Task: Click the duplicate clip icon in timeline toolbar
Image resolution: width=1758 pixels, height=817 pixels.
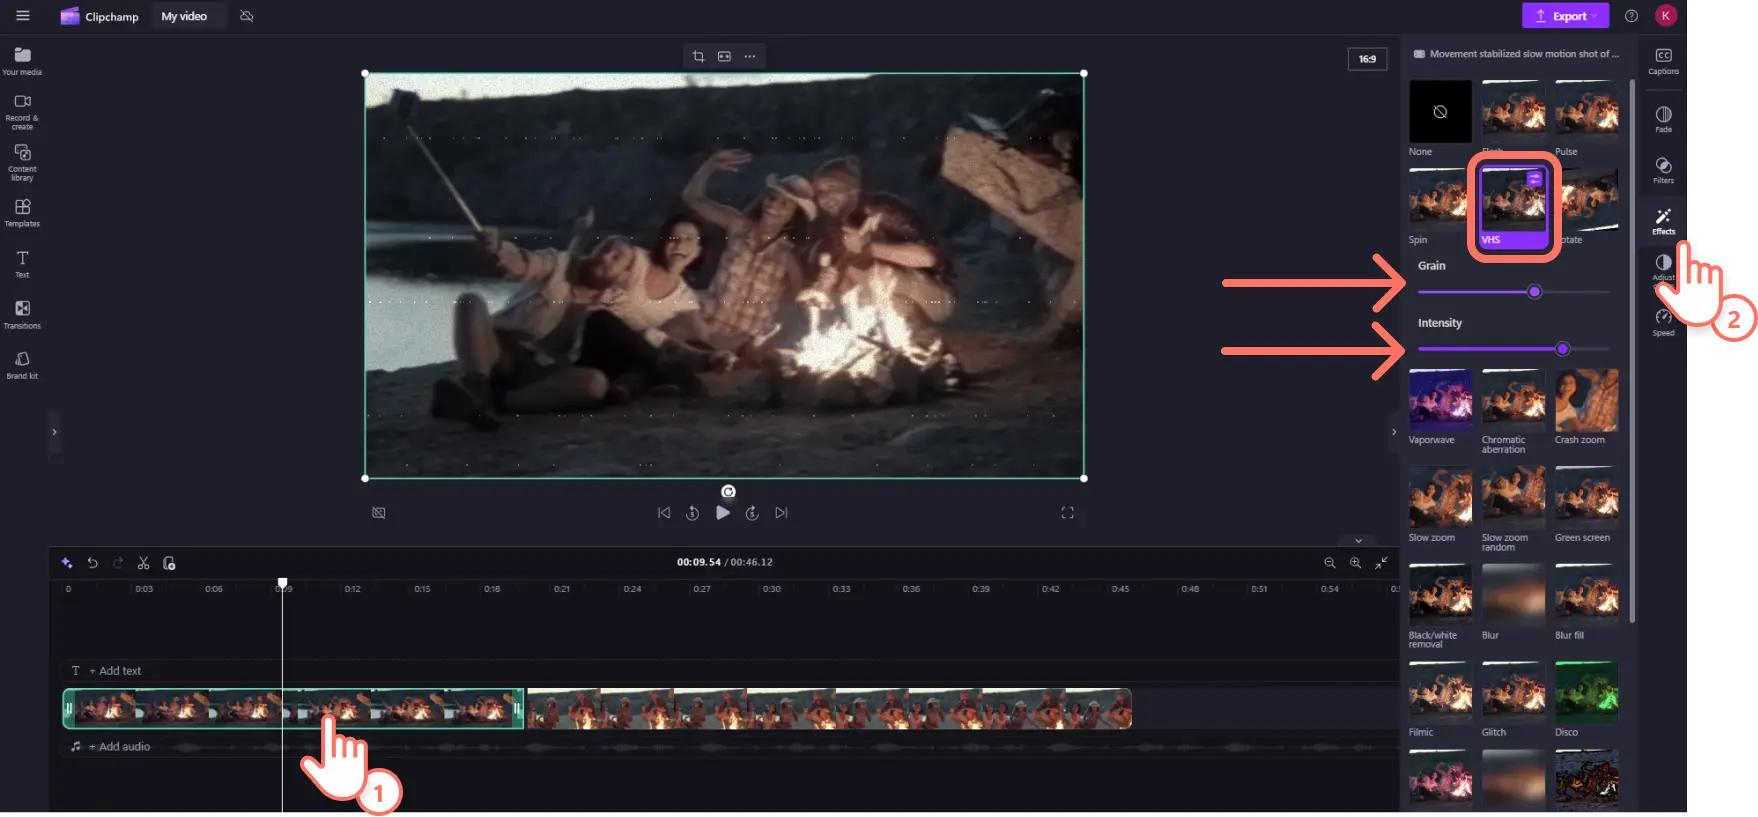Action: point(169,563)
